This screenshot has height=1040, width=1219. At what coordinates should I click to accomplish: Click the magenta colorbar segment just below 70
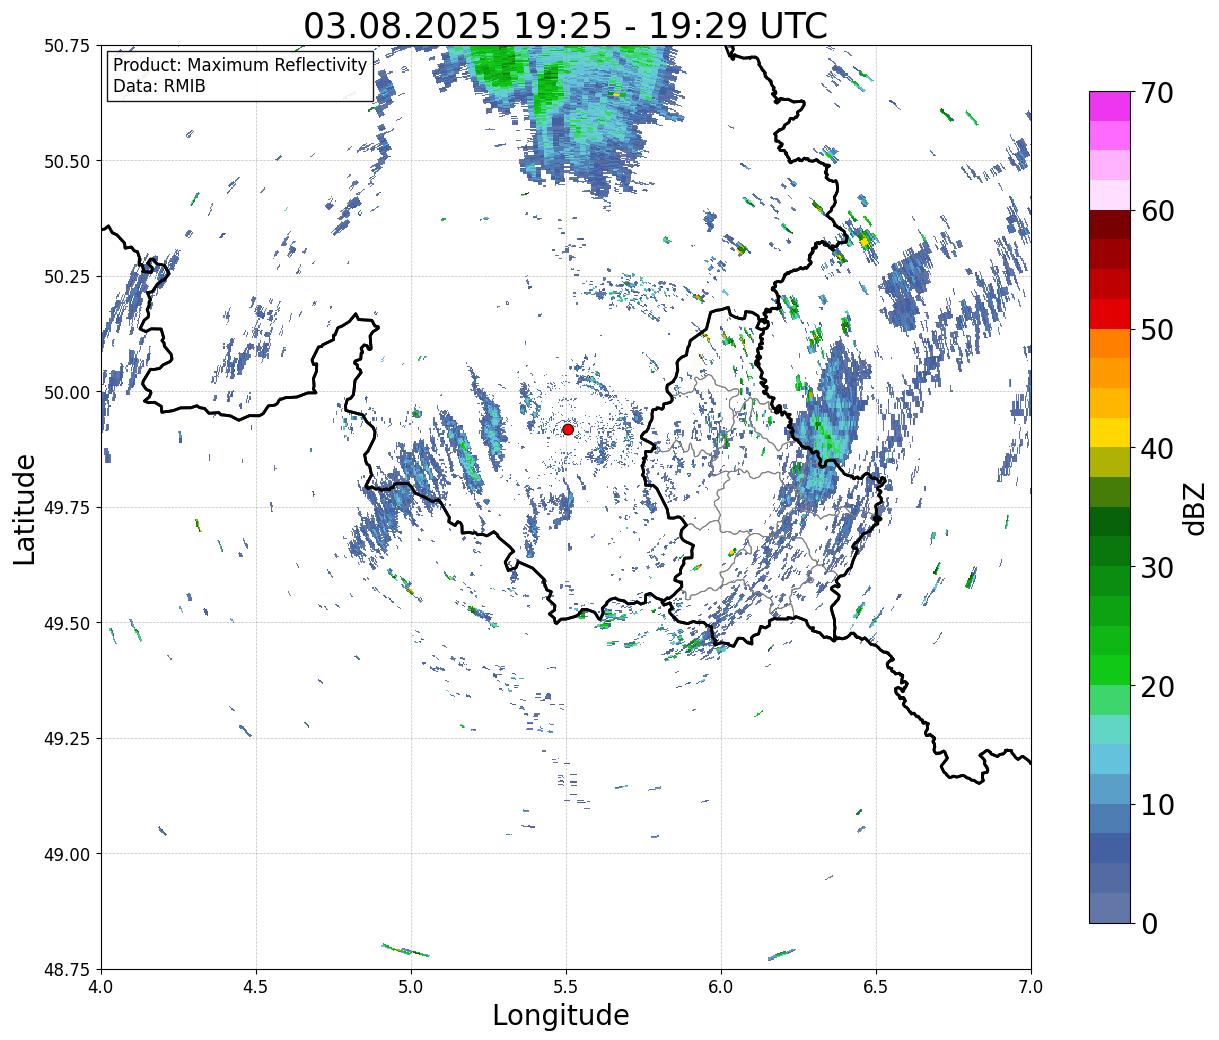pos(1109,106)
